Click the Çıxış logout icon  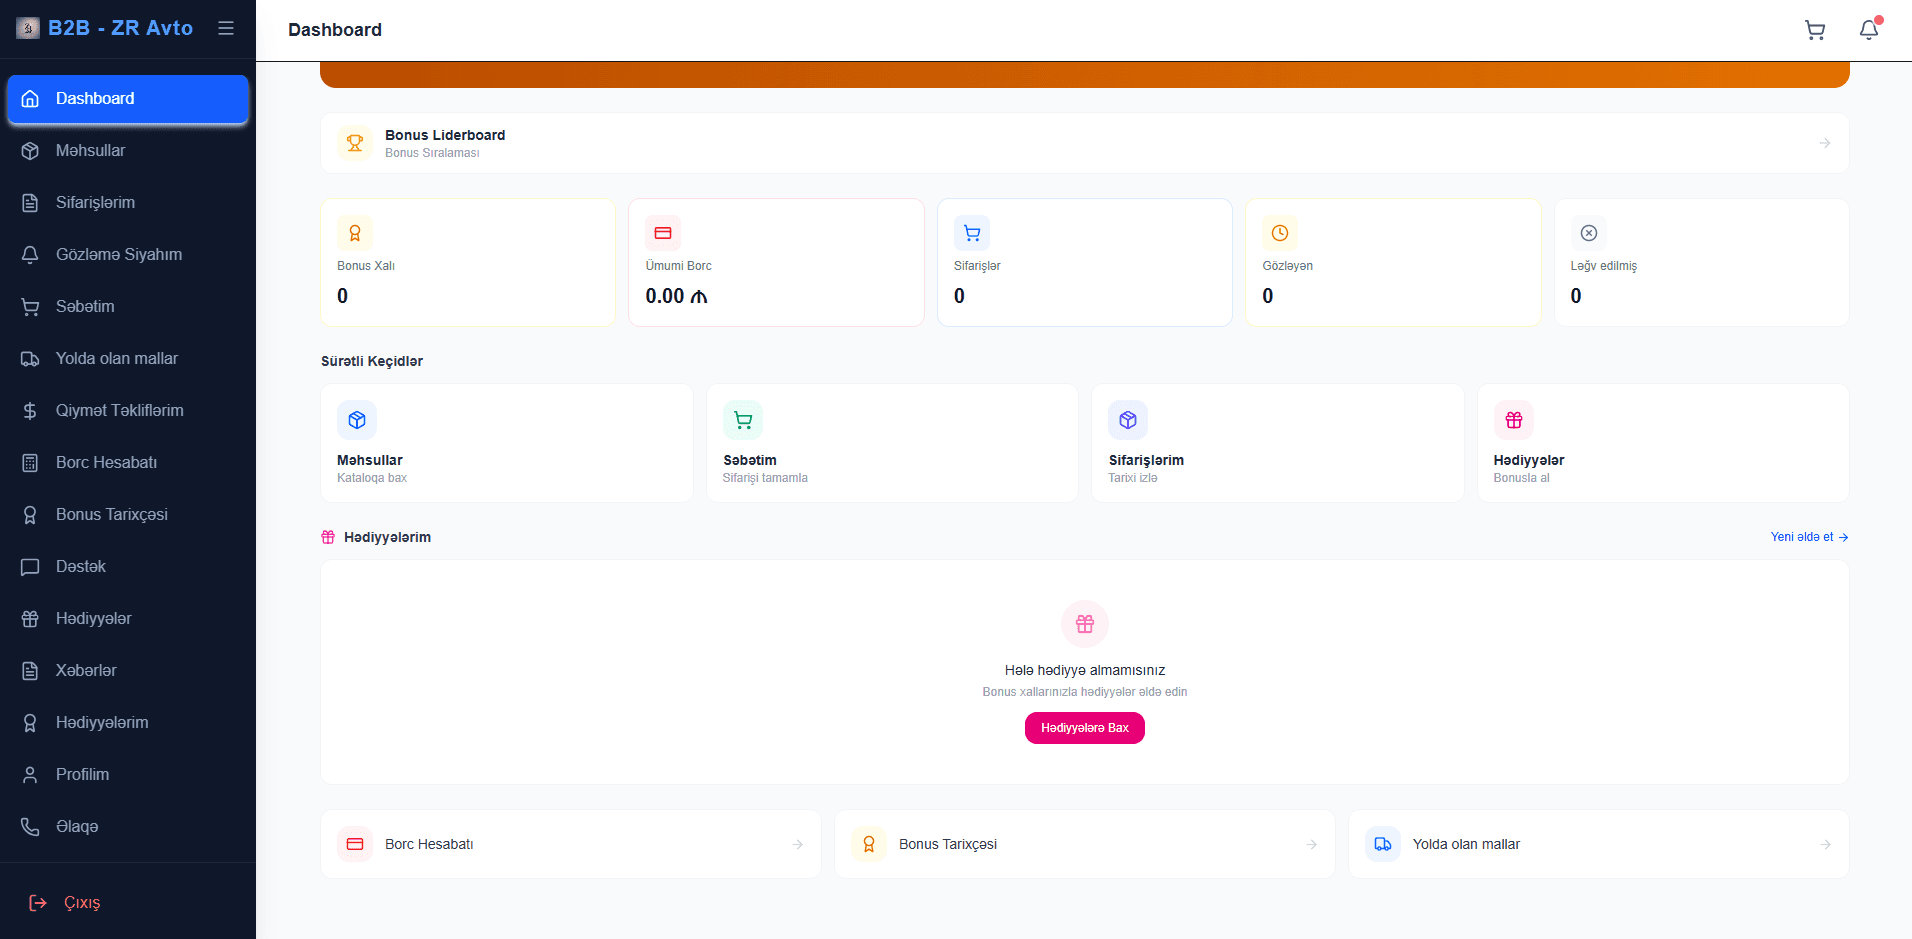coord(38,903)
